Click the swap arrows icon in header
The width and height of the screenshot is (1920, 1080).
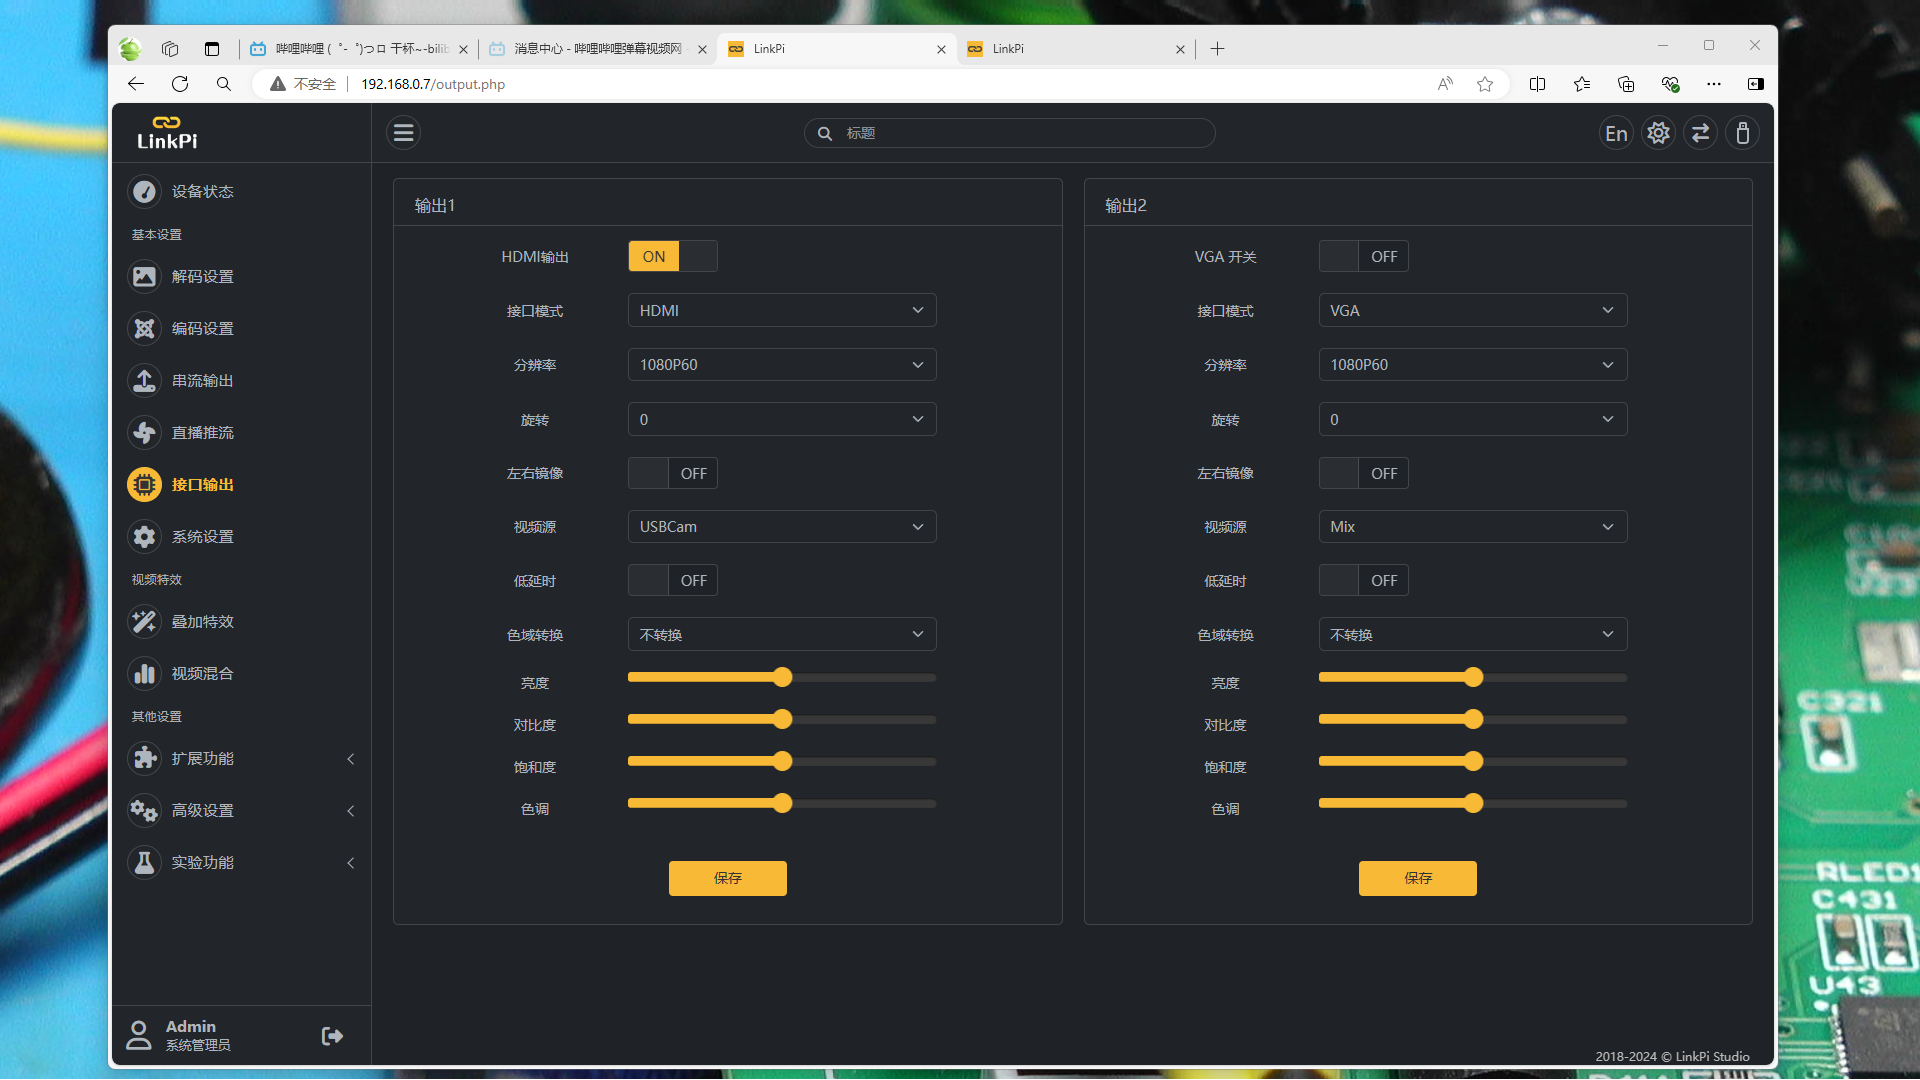point(1700,133)
